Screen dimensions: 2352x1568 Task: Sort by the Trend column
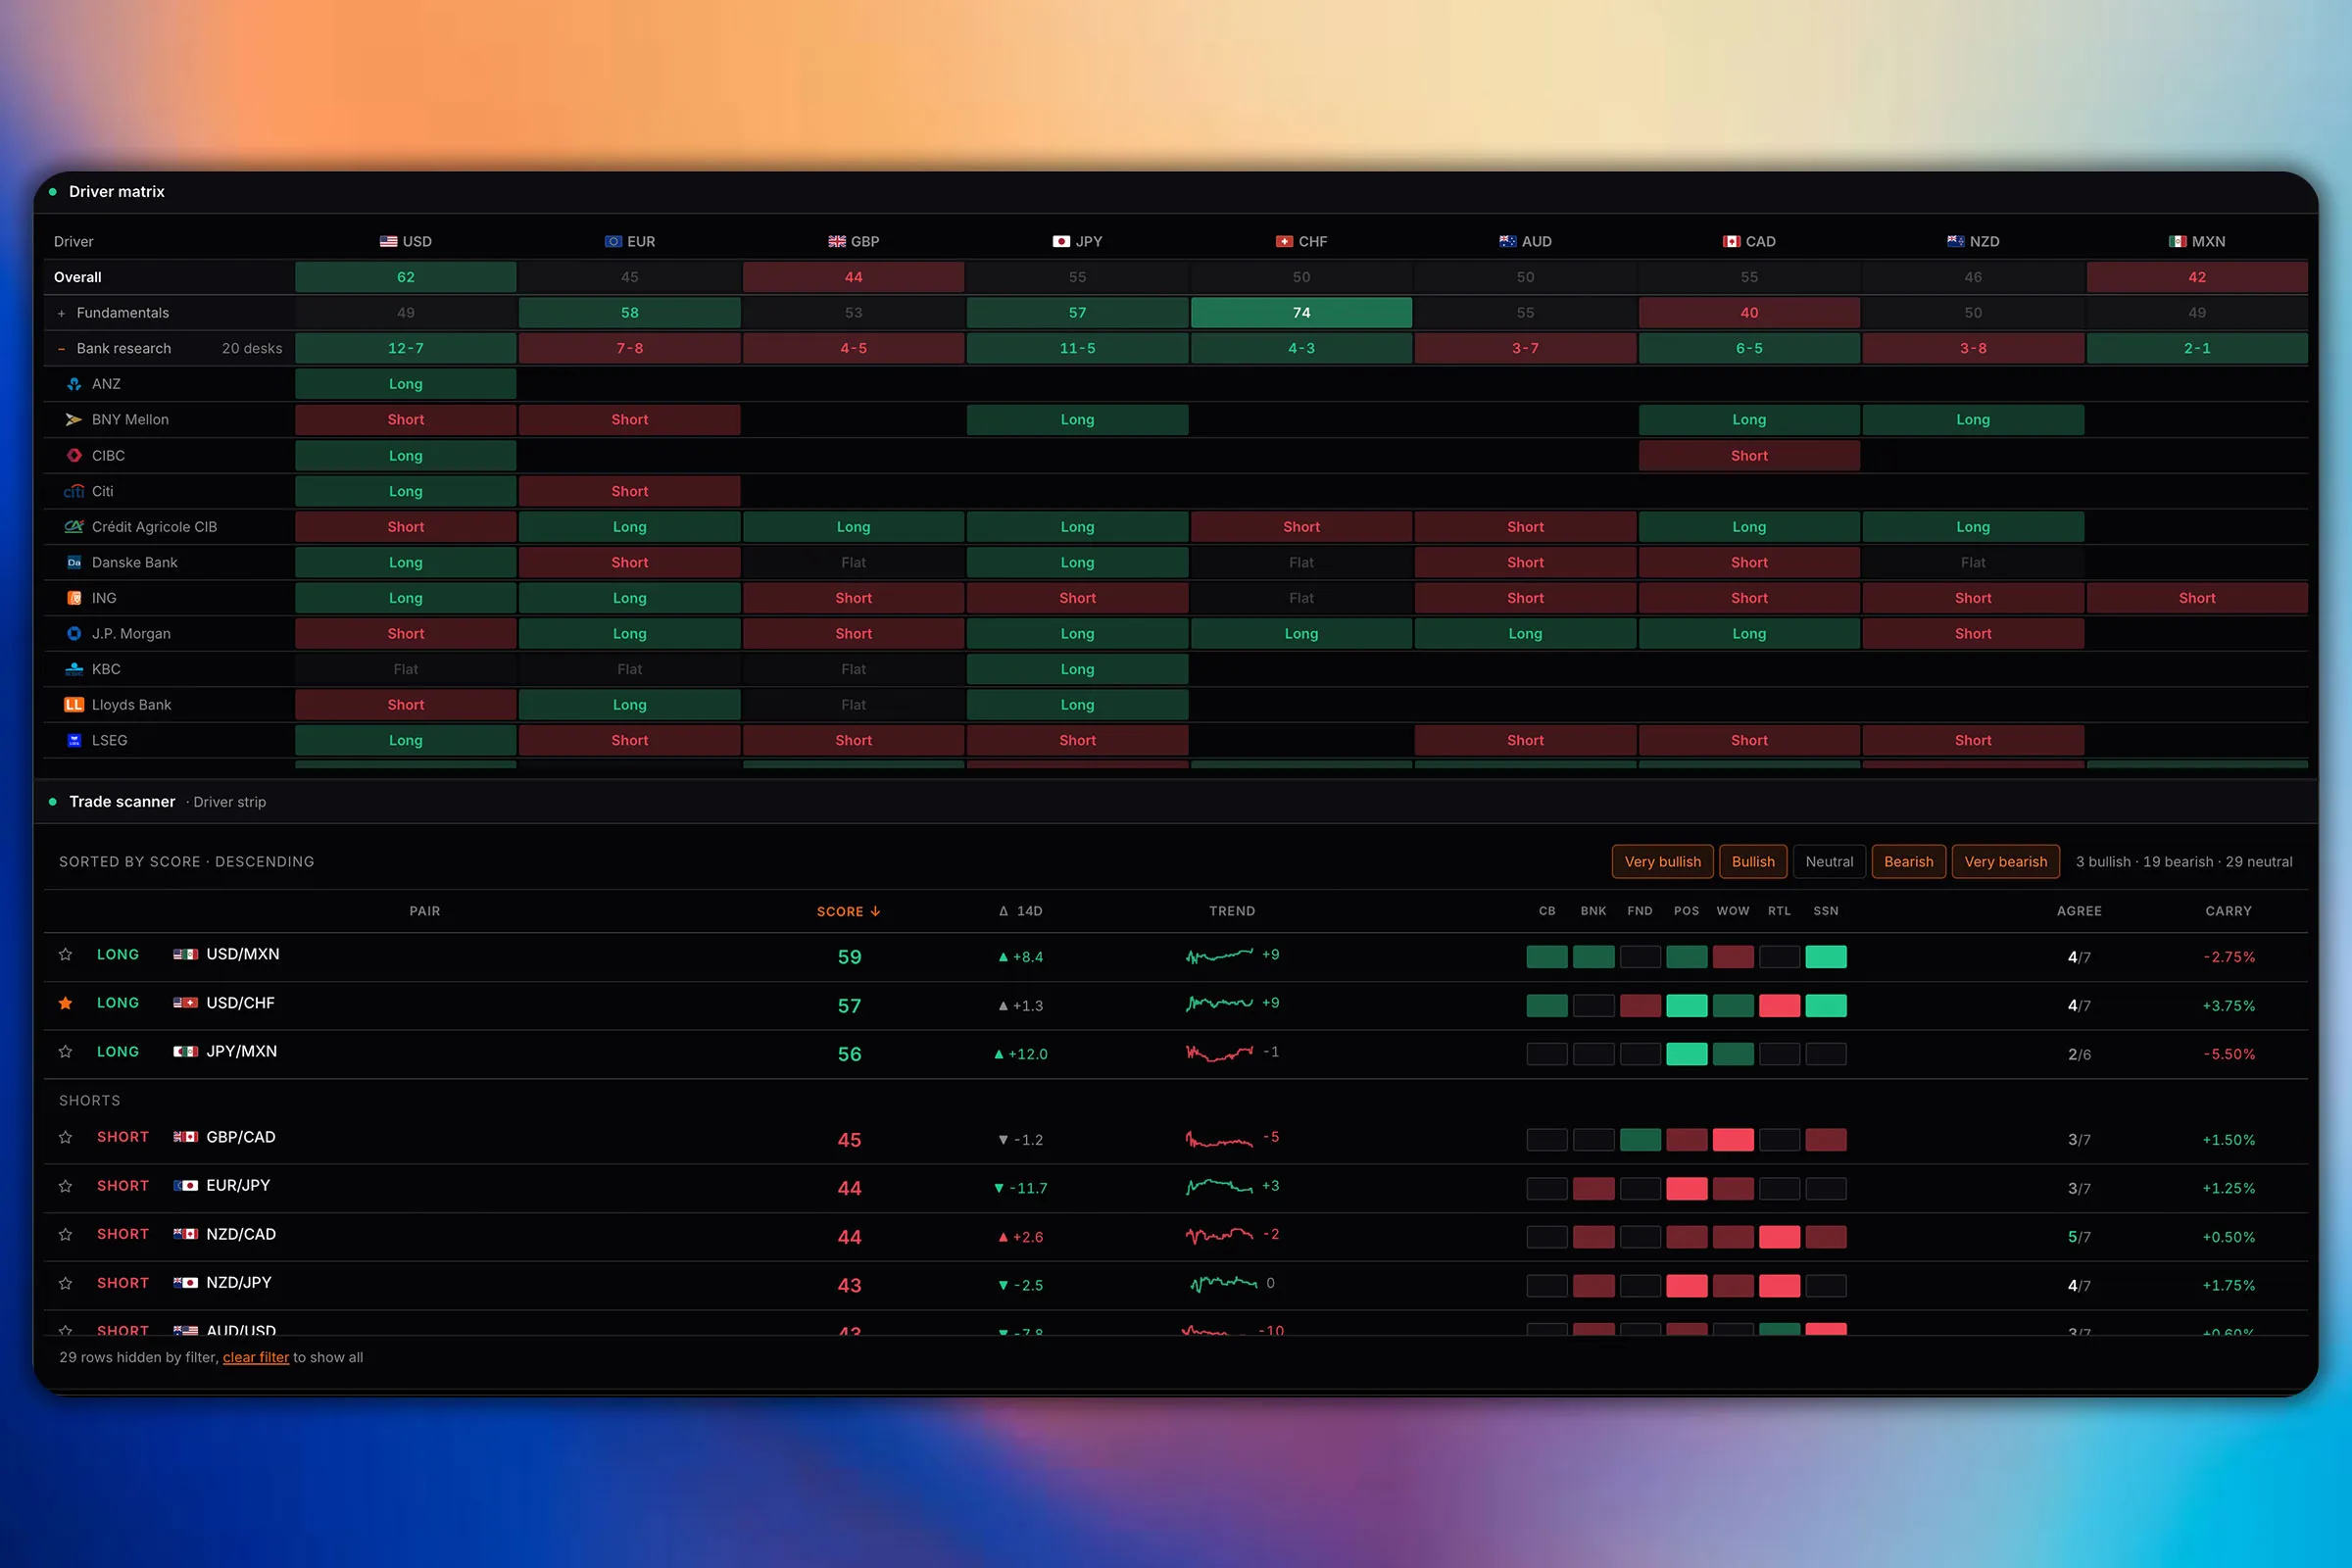click(x=1232, y=912)
